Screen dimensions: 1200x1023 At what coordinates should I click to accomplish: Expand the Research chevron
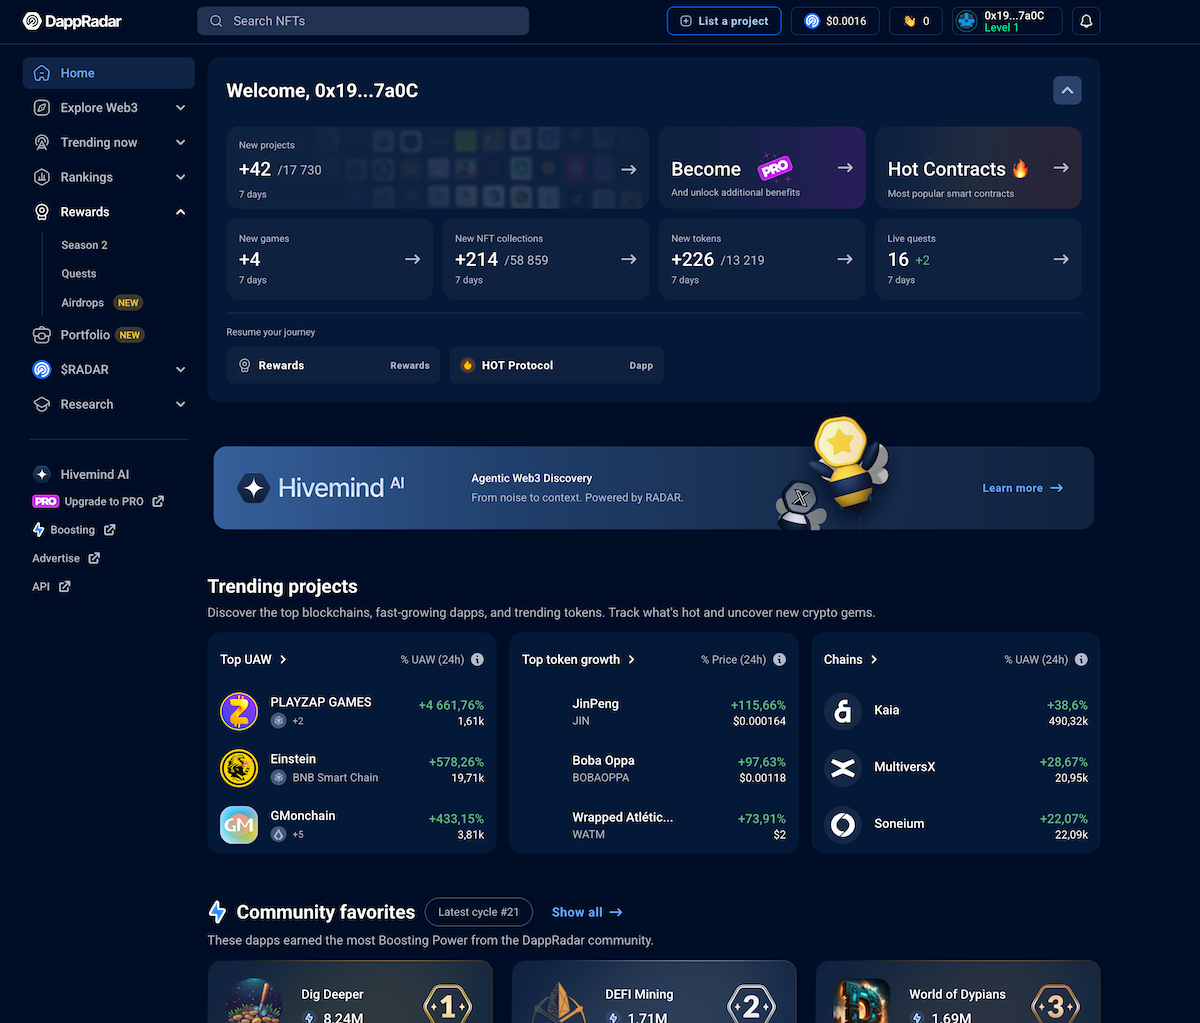coord(181,404)
